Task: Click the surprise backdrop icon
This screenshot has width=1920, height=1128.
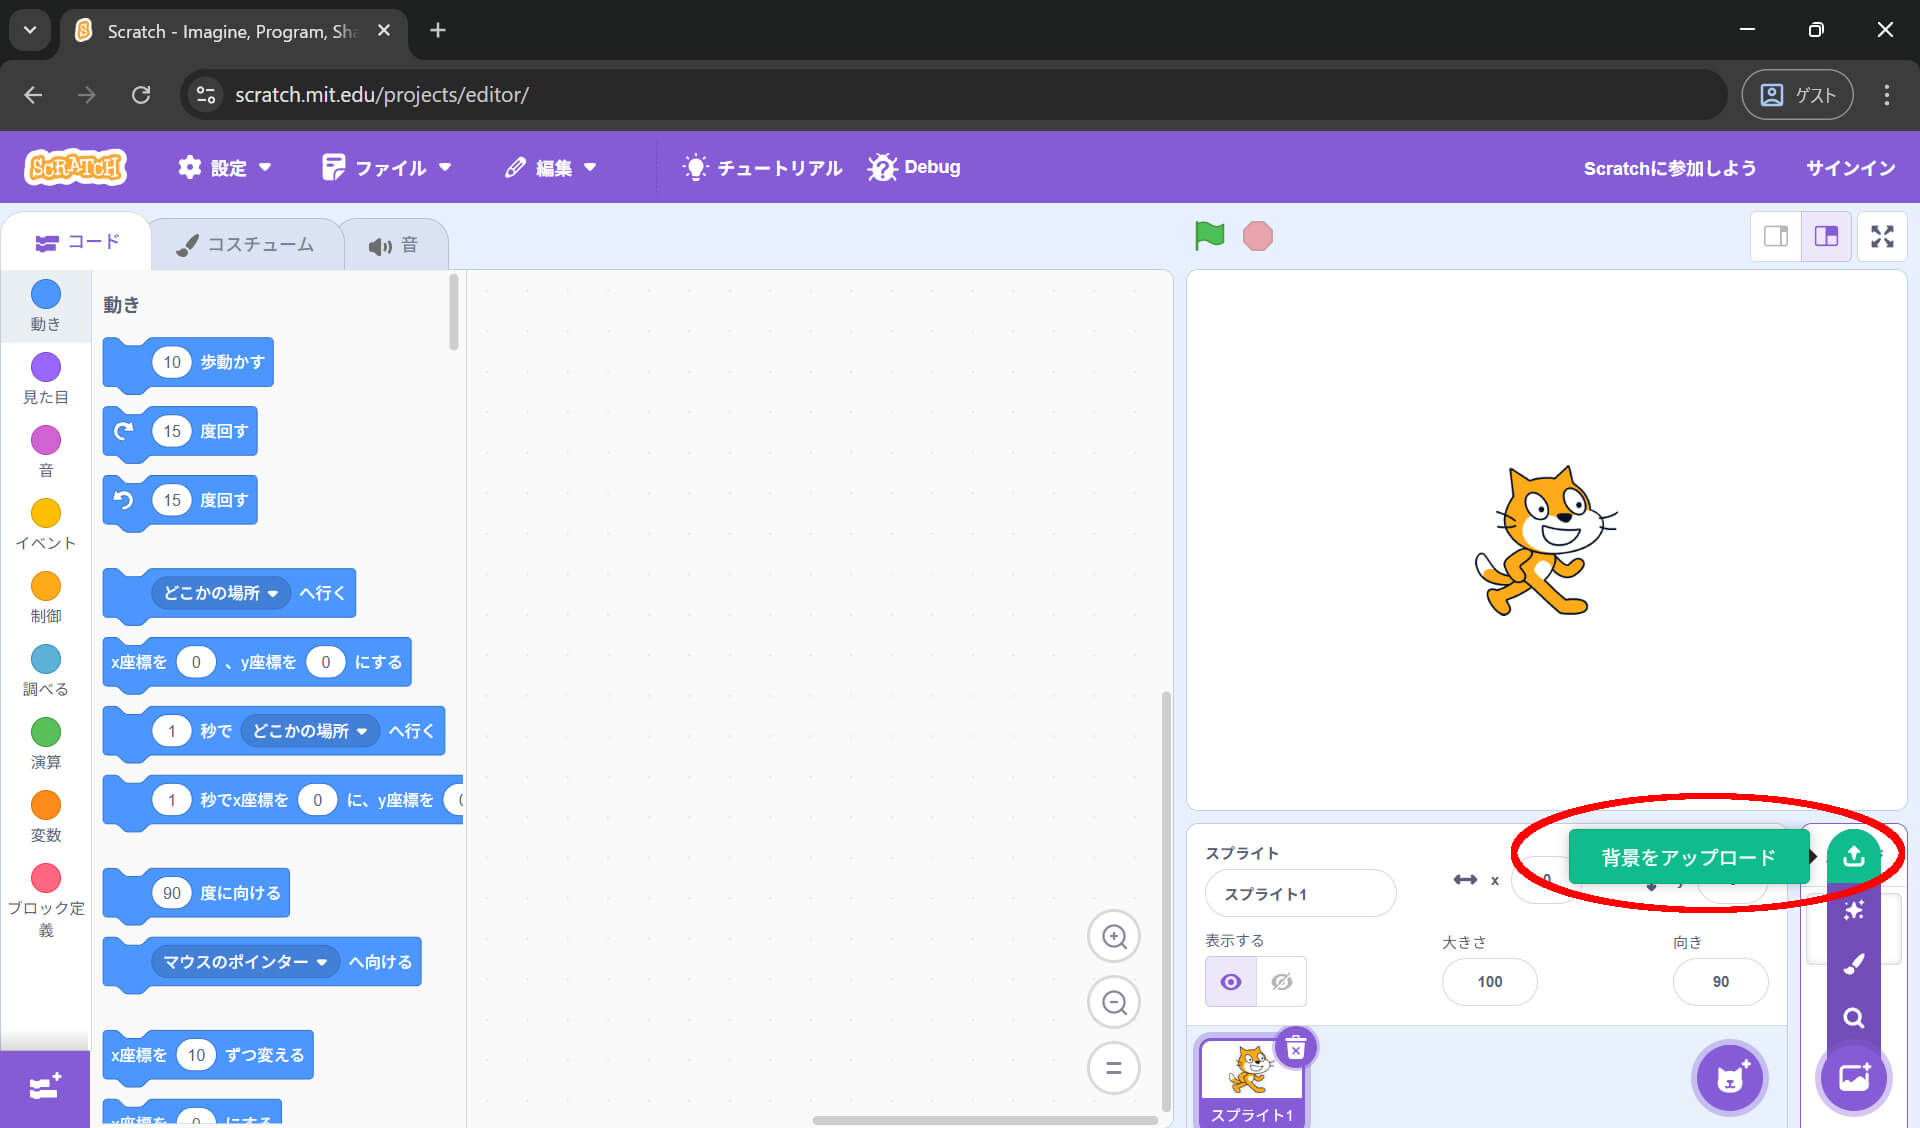Action: coord(1854,910)
